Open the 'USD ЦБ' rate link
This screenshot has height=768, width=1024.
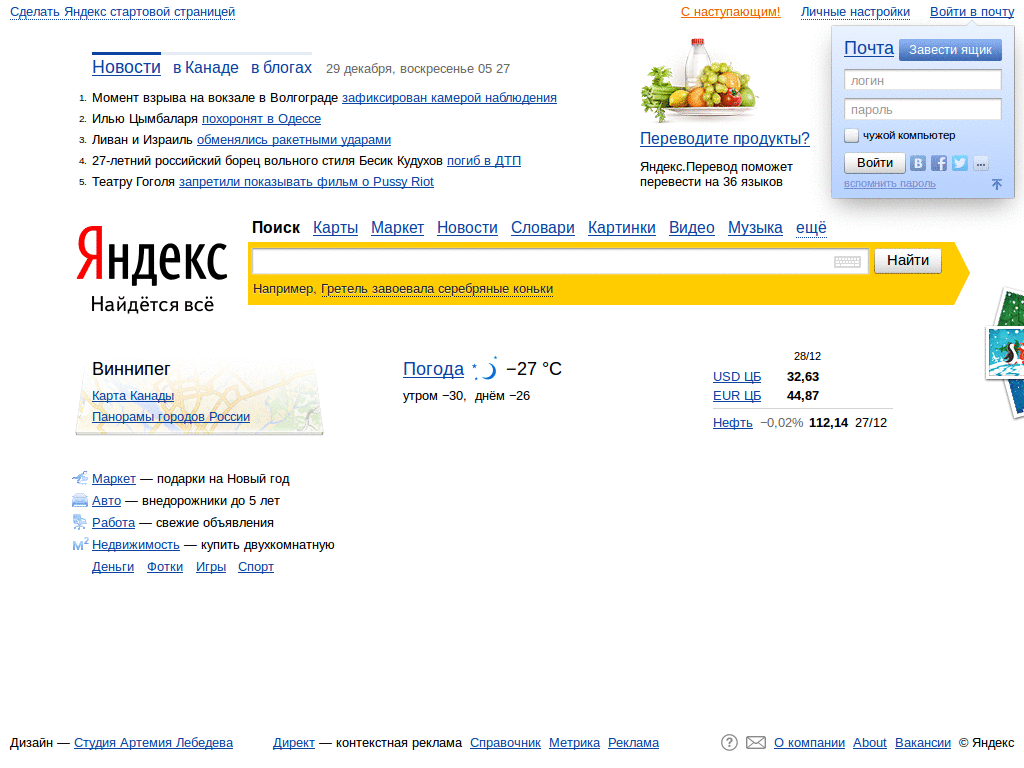pyautogui.click(x=737, y=376)
